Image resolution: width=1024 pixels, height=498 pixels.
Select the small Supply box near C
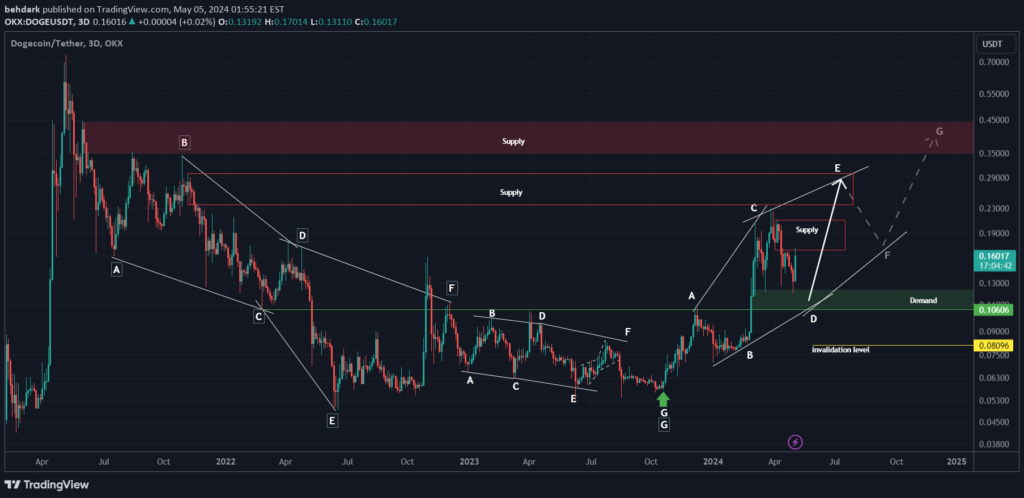pos(810,235)
